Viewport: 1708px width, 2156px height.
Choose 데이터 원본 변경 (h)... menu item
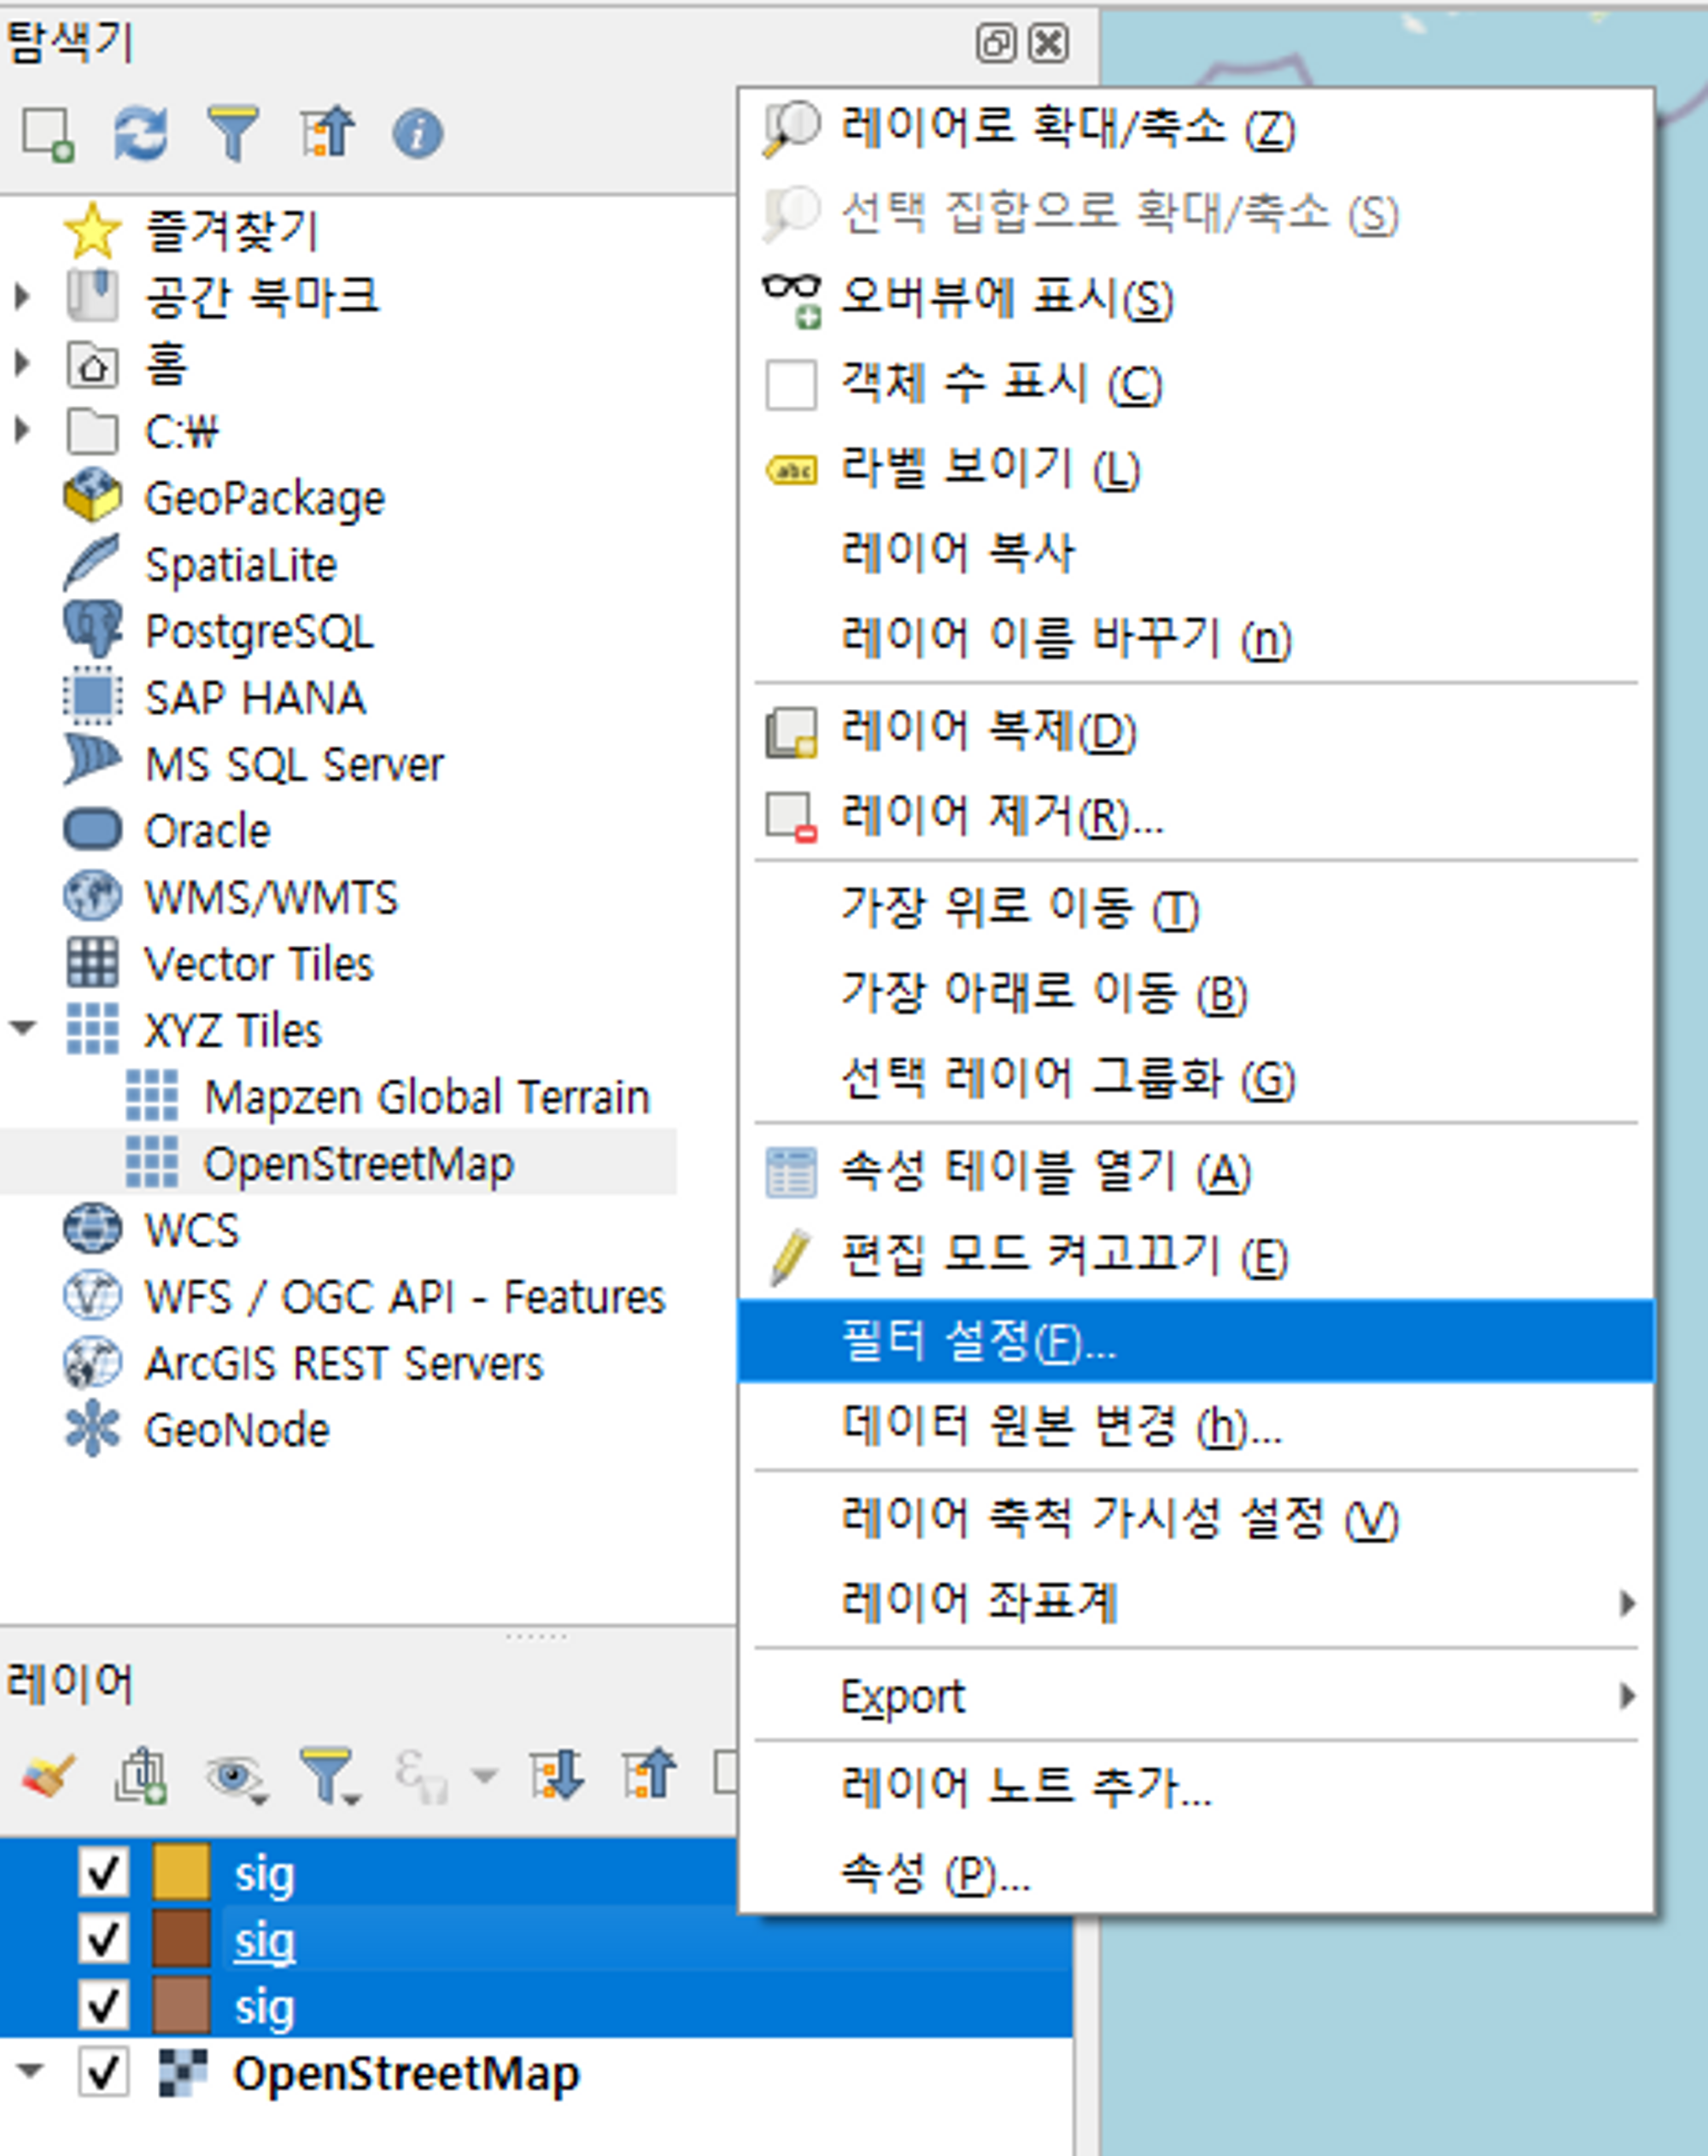pos(1195,1426)
